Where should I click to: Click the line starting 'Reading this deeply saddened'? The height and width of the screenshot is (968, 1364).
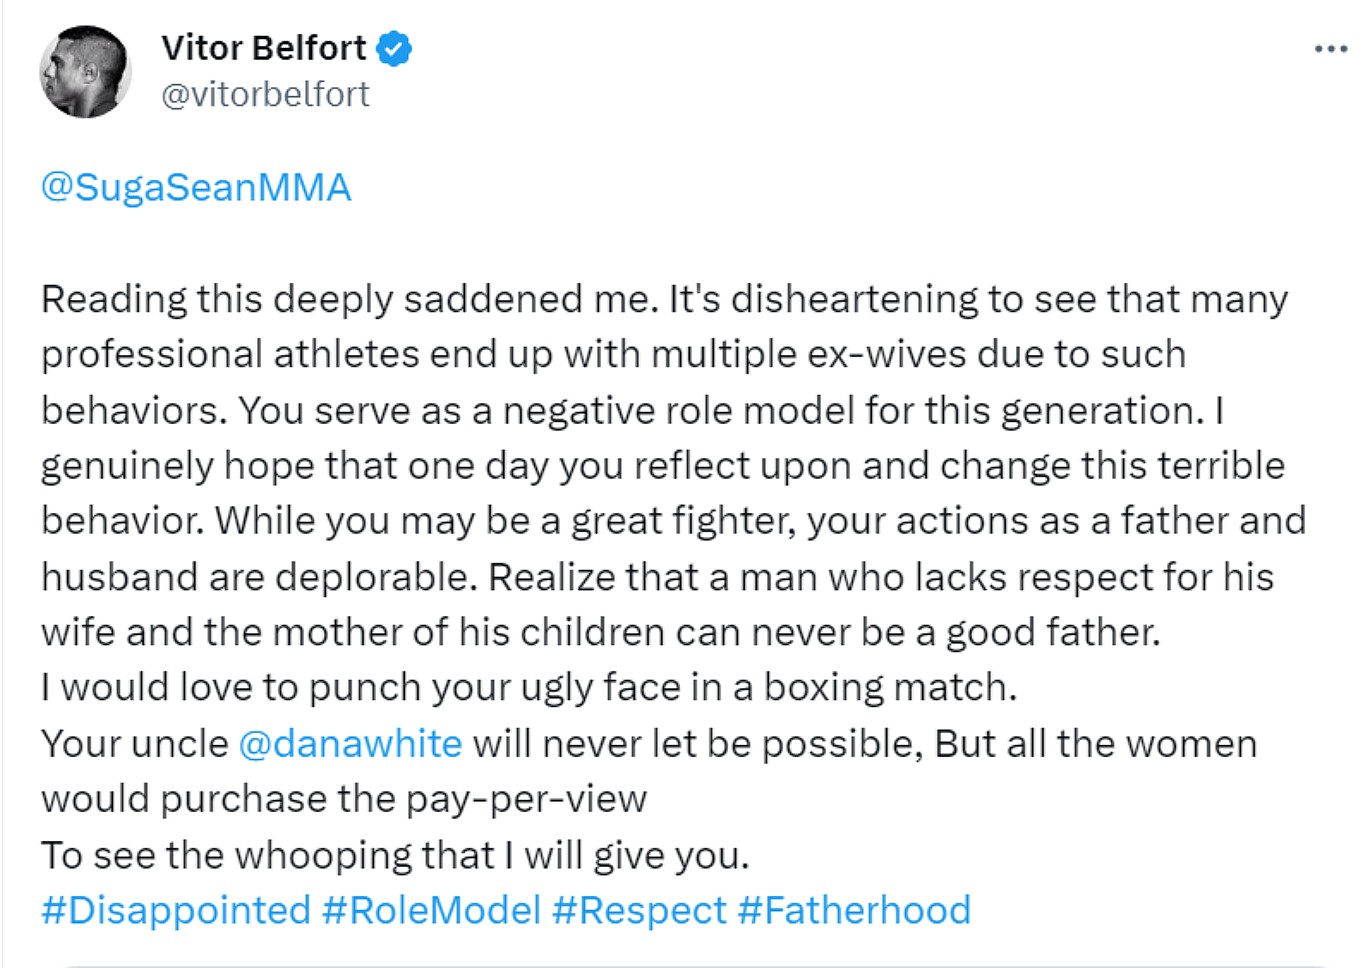point(664,299)
